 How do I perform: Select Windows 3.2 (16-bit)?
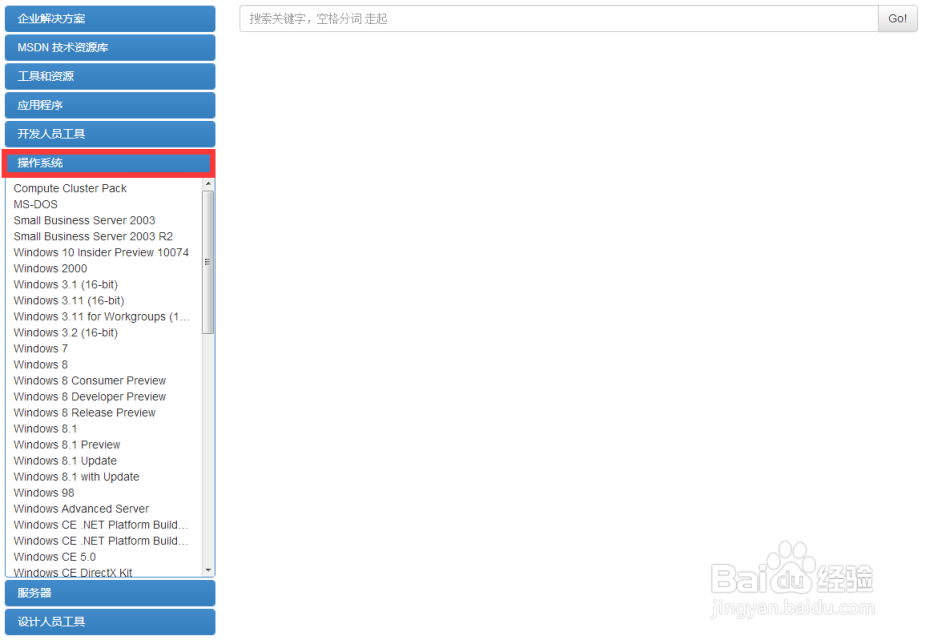[66, 332]
